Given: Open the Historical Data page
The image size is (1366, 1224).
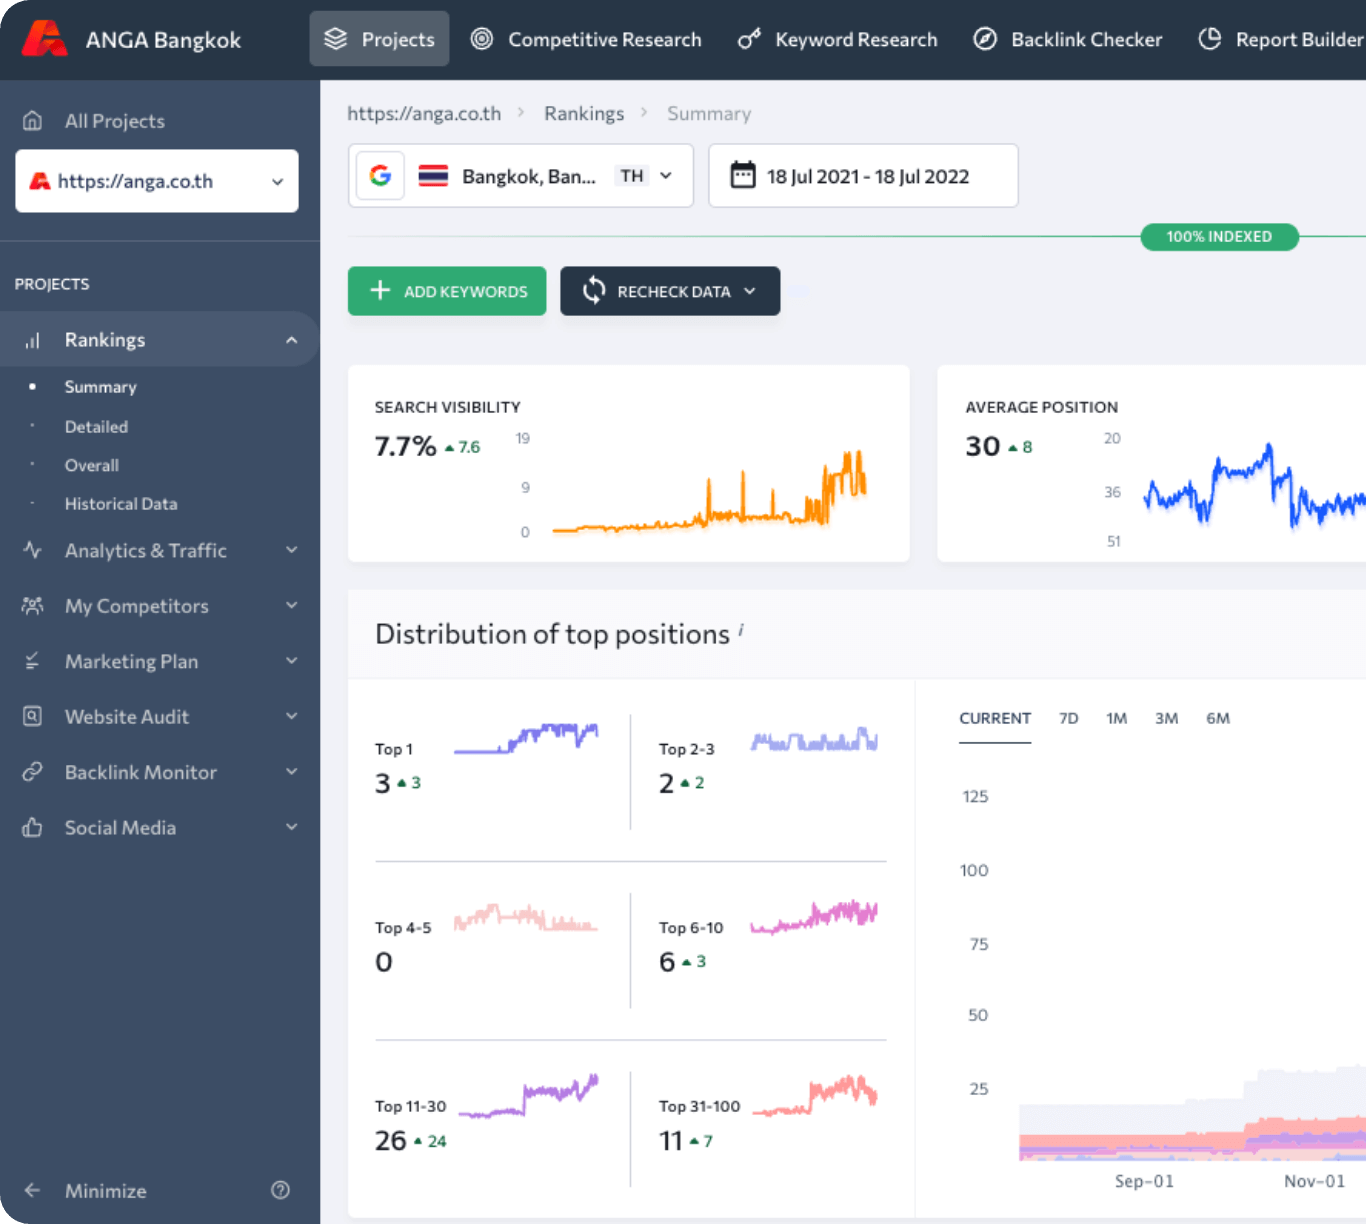Looking at the screenshot, I should [121, 504].
